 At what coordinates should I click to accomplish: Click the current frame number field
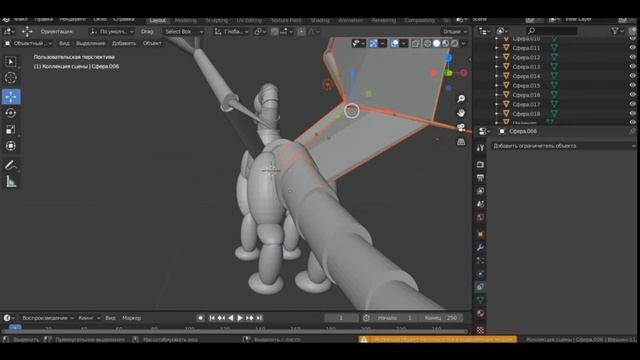tap(341, 318)
